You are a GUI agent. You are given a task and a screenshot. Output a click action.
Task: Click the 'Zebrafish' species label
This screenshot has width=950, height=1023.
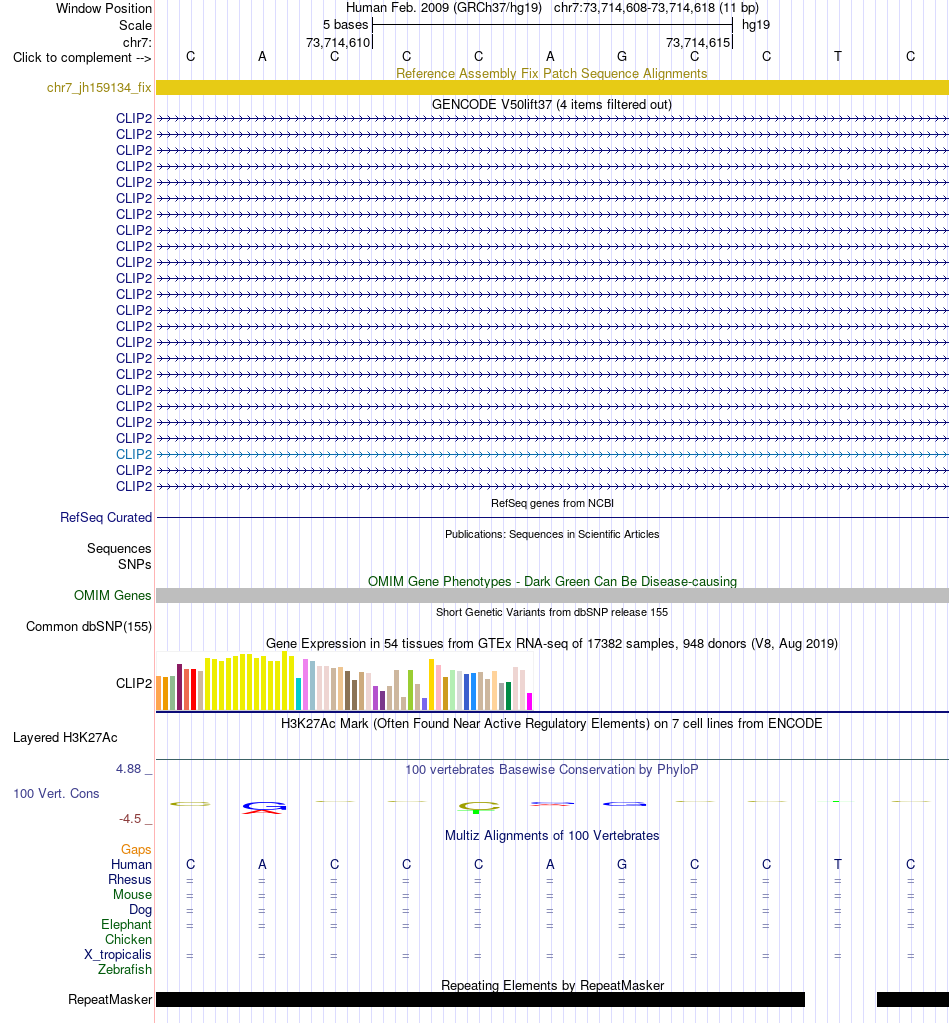tap(125, 969)
